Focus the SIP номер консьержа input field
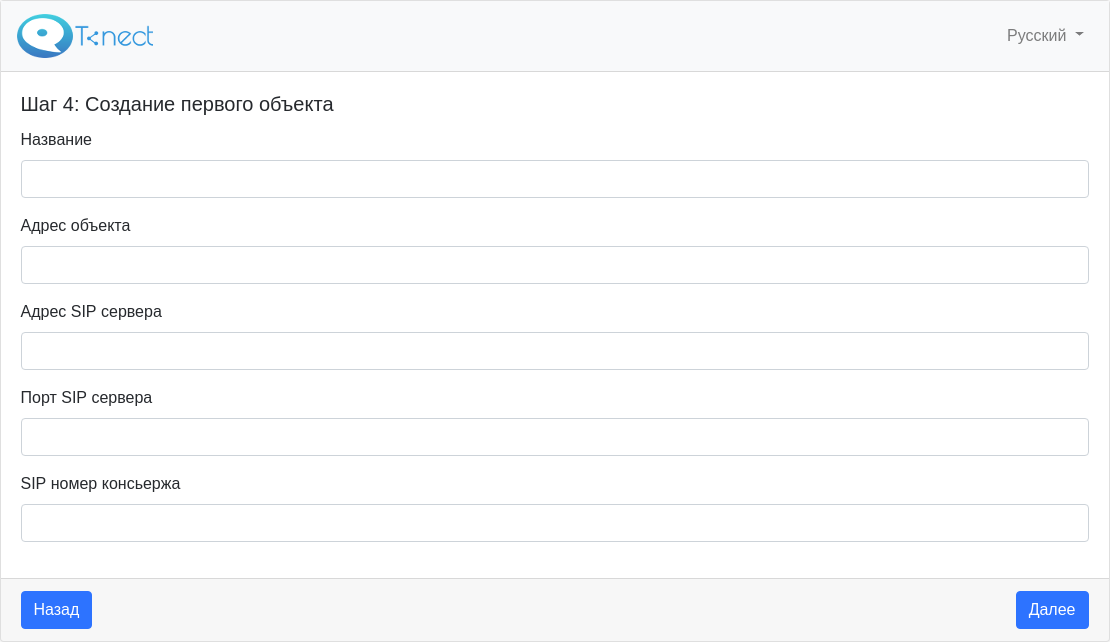 click(x=554, y=523)
